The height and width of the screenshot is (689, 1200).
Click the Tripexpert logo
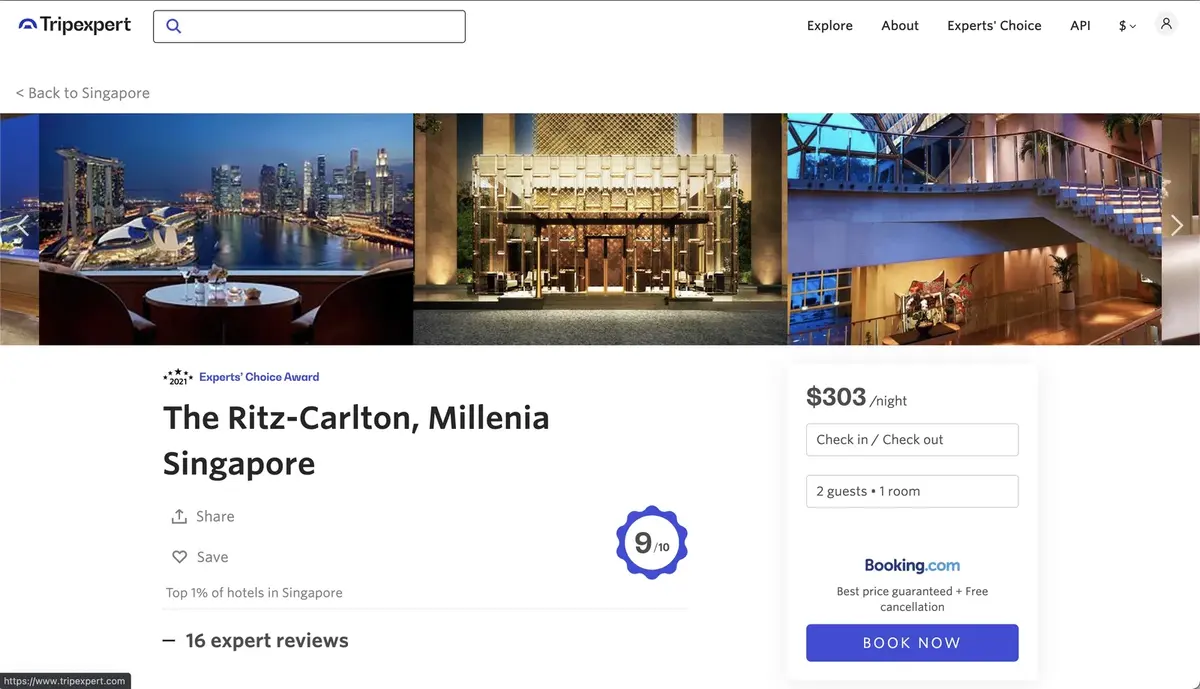point(75,25)
